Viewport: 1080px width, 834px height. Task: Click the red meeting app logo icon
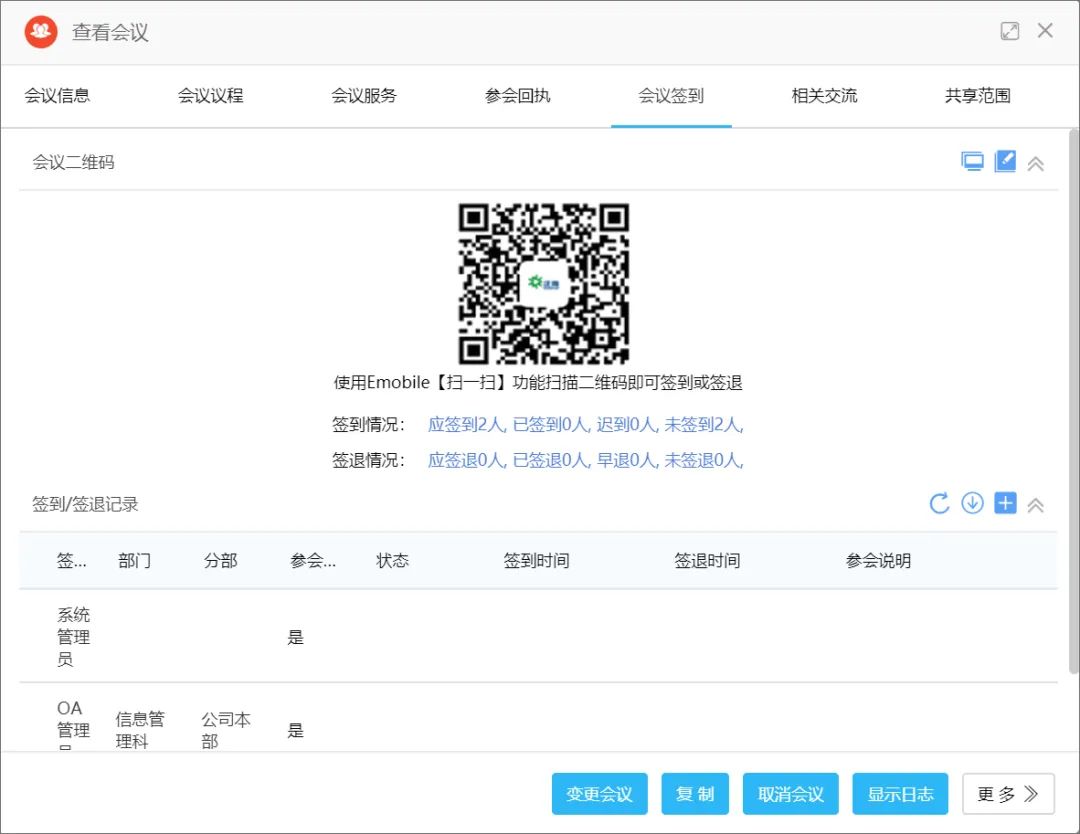tap(41, 32)
